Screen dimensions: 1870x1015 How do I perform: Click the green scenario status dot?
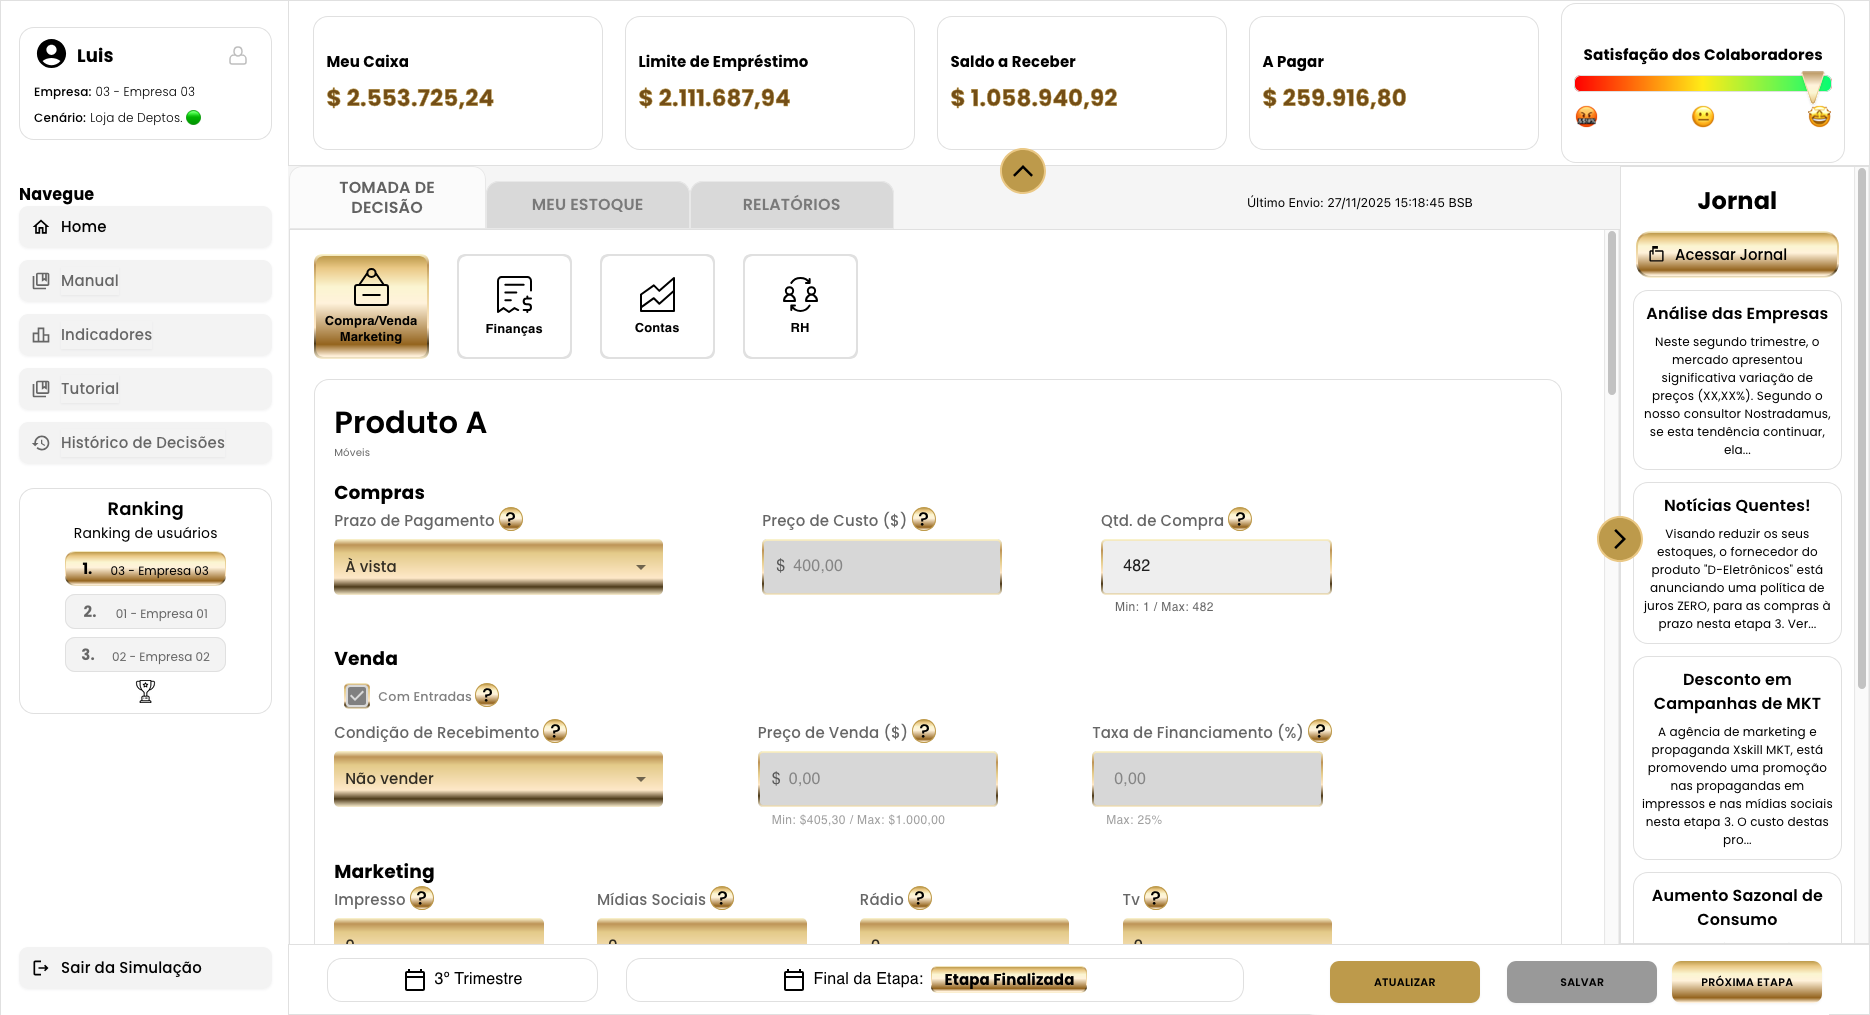(194, 117)
